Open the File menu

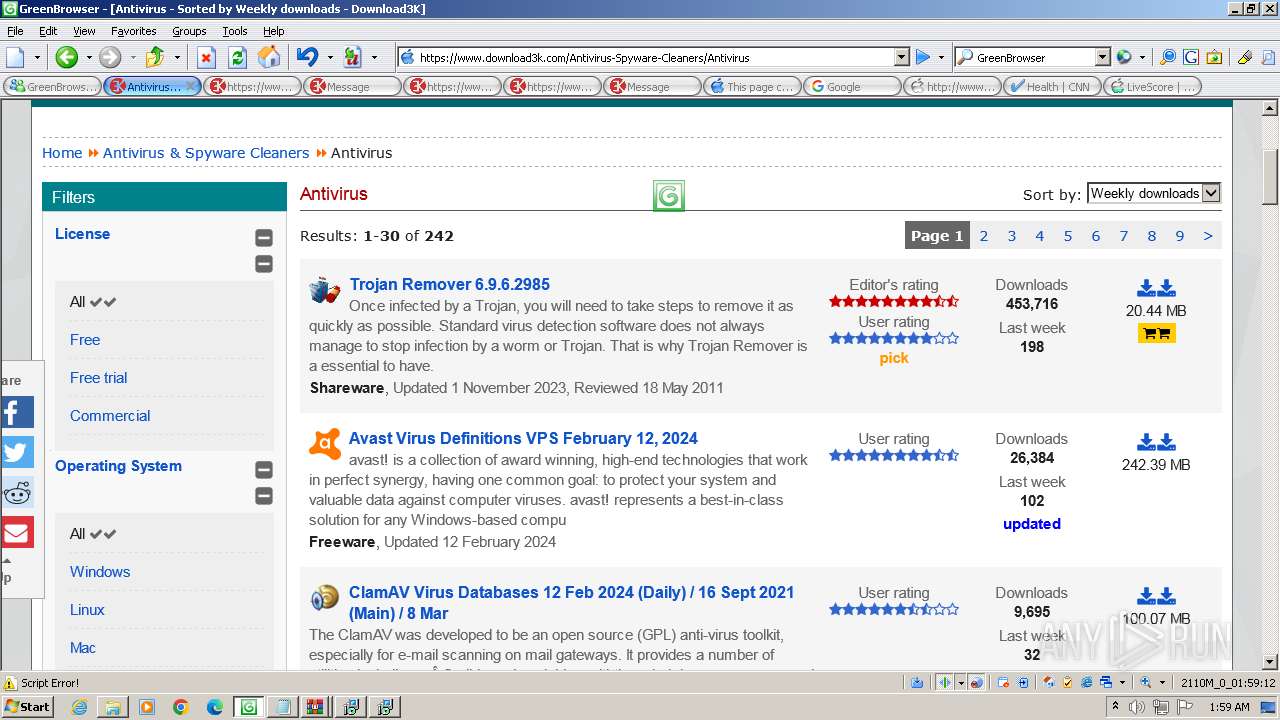pyautogui.click(x=16, y=31)
